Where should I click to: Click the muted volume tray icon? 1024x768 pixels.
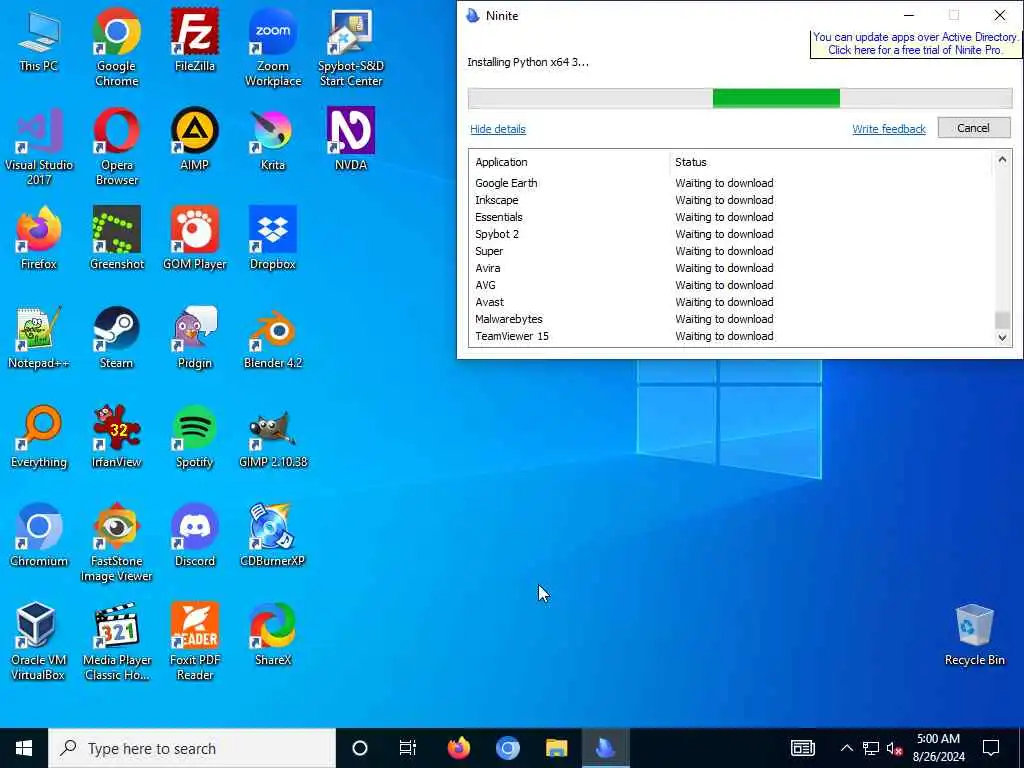tap(894, 748)
